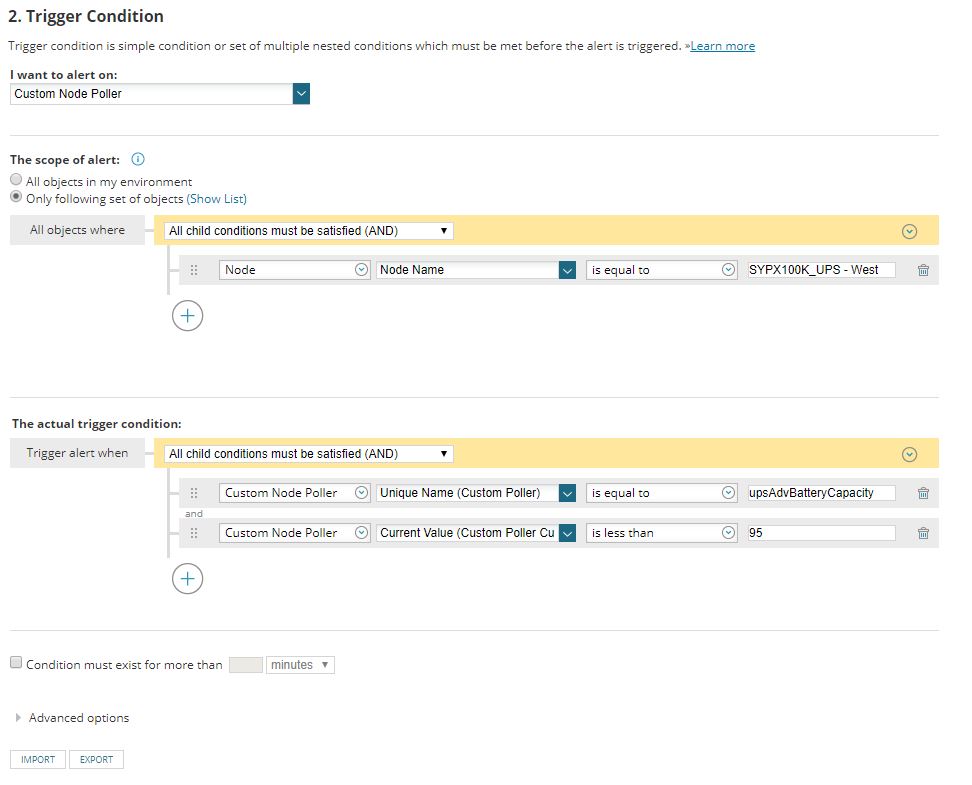Open the Learn more link
Screen dimensions: 972x785
(722, 46)
